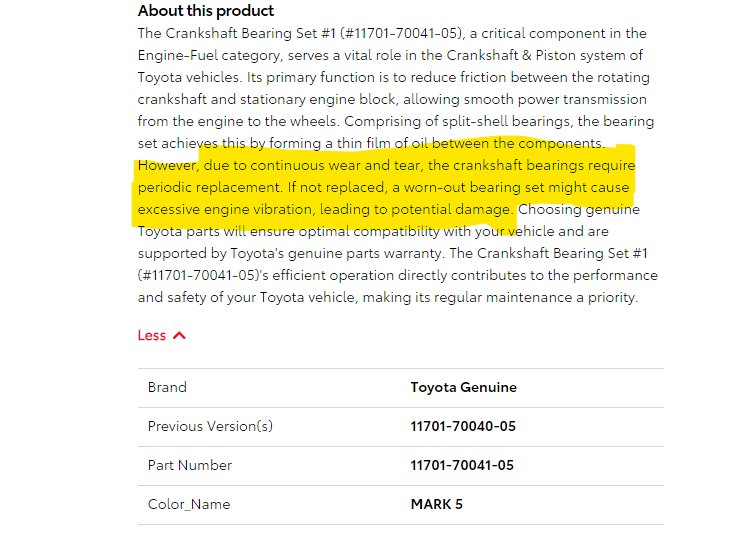Click highlighted phrase 'excessive engine vibration'
The height and width of the screenshot is (553, 753).
click(225, 209)
